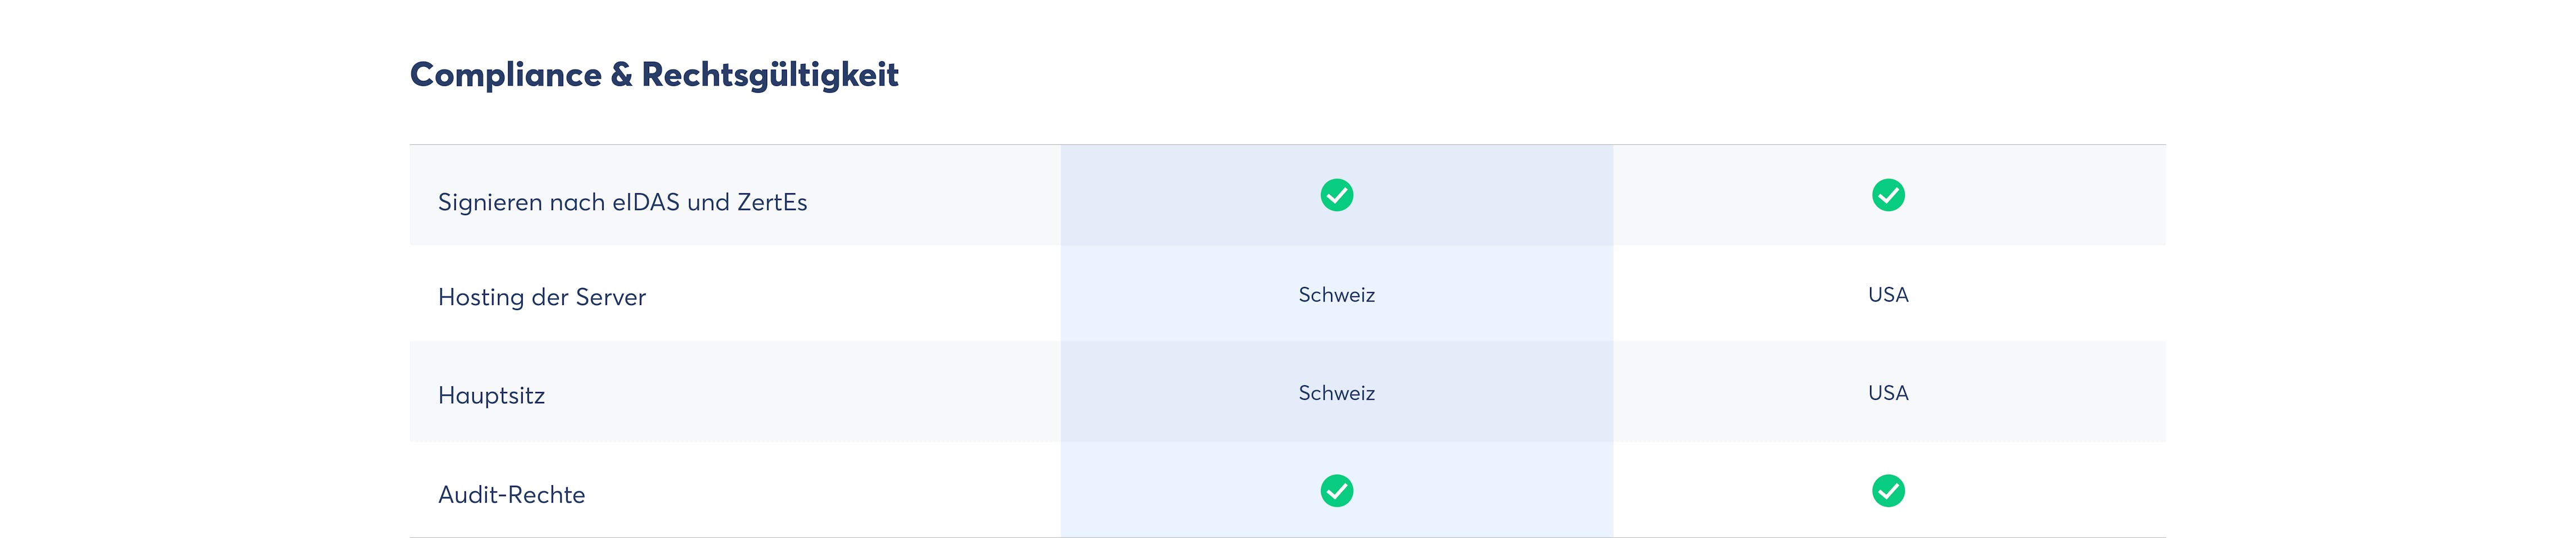Click the eIDAS checkmark in the blue highlighted column
The image size is (2576, 538).
[1336, 195]
